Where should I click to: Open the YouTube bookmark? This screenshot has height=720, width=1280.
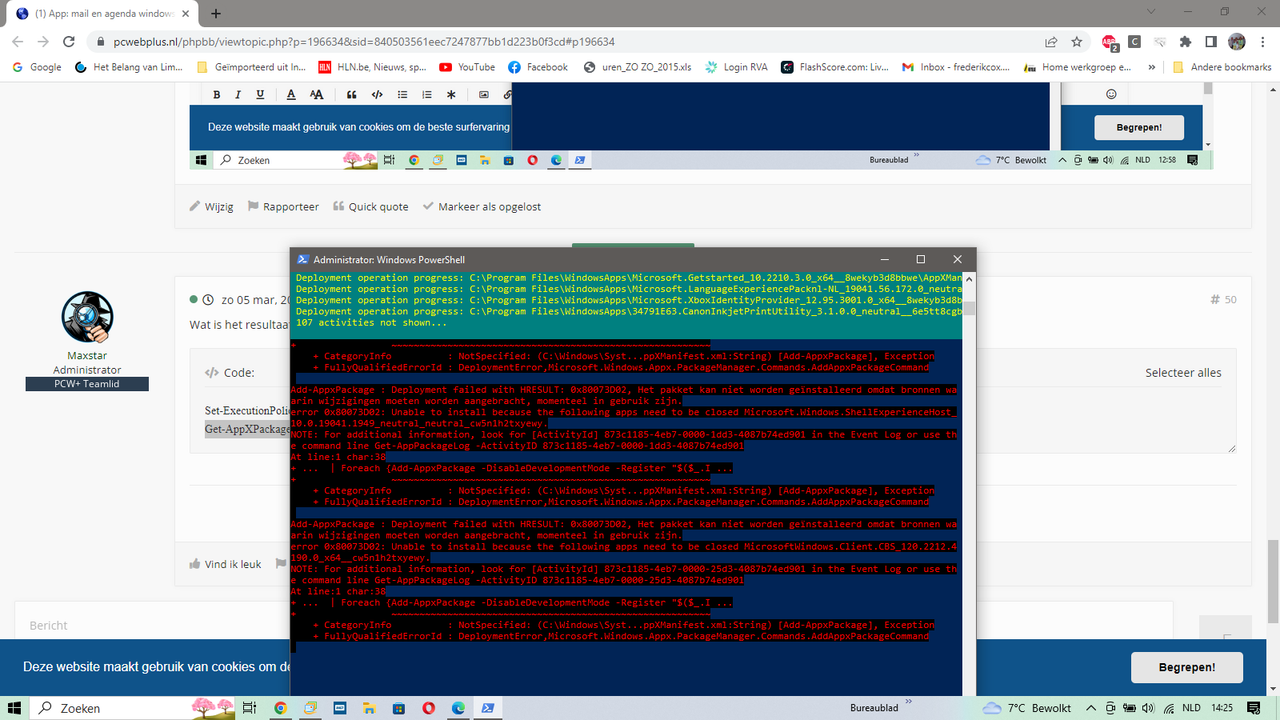(467, 67)
